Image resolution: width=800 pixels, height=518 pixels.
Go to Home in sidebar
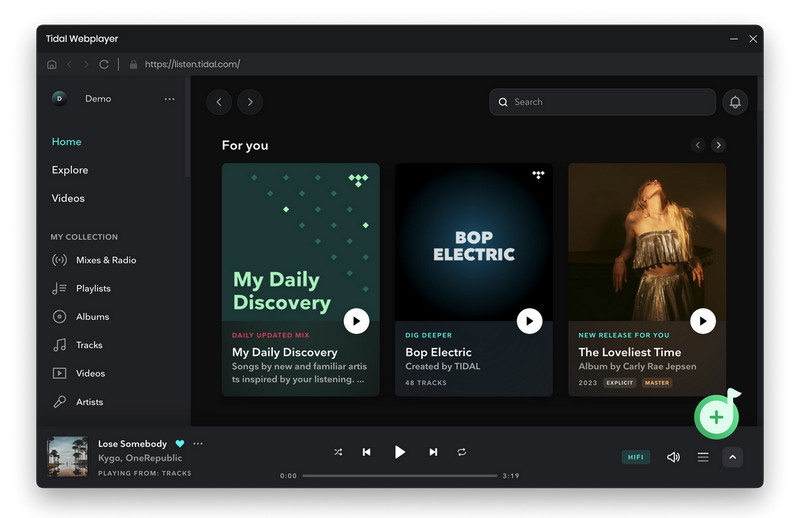(x=66, y=141)
